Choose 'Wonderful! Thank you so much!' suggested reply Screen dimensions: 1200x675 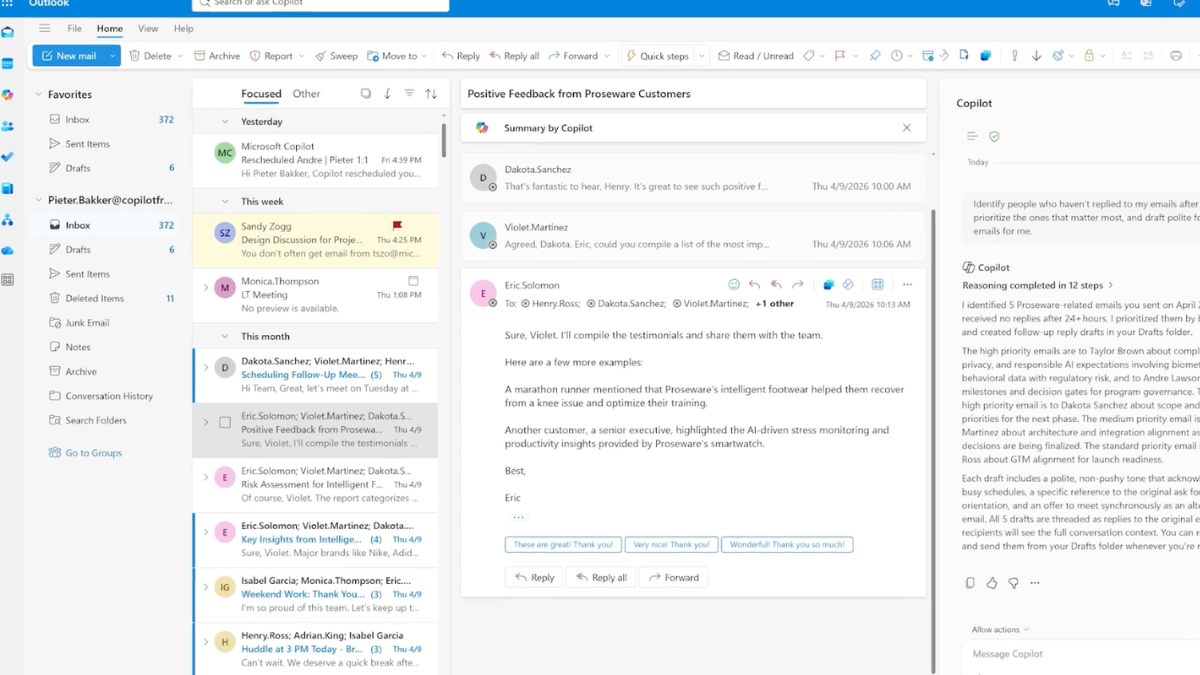pos(787,545)
